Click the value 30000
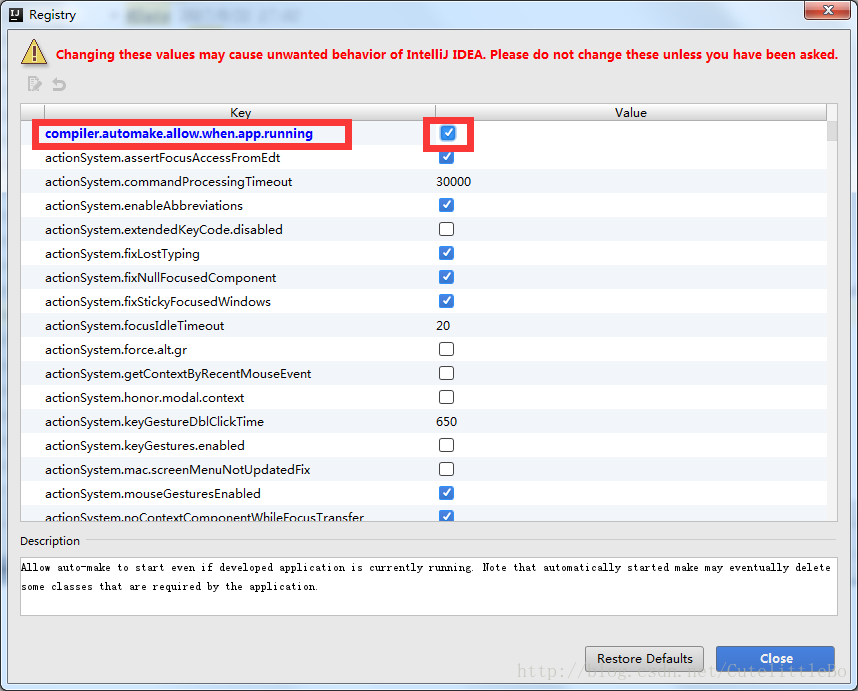Viewport: 858px width, 691px height. click(454, 182)
